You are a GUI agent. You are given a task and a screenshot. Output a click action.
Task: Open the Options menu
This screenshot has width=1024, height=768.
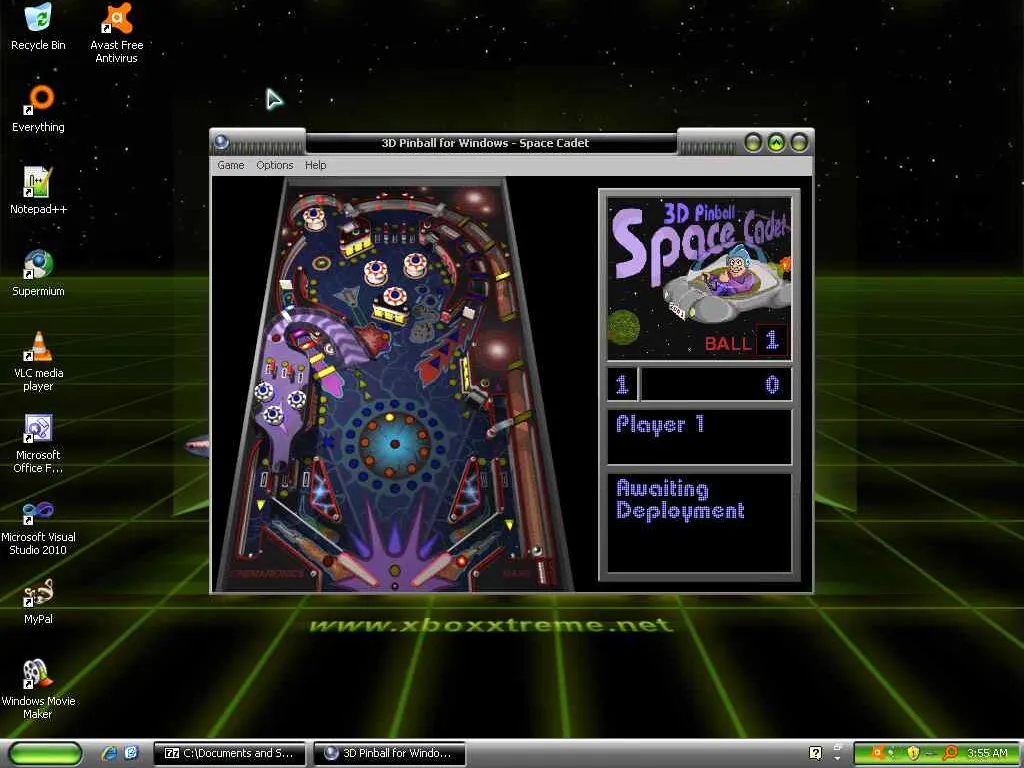coord(274,165)
